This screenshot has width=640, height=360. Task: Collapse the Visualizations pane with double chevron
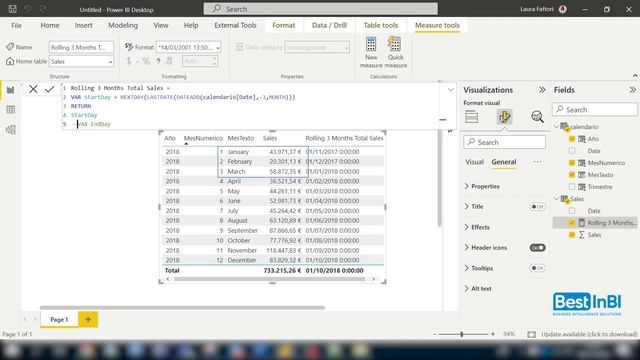tap(542, 90)
